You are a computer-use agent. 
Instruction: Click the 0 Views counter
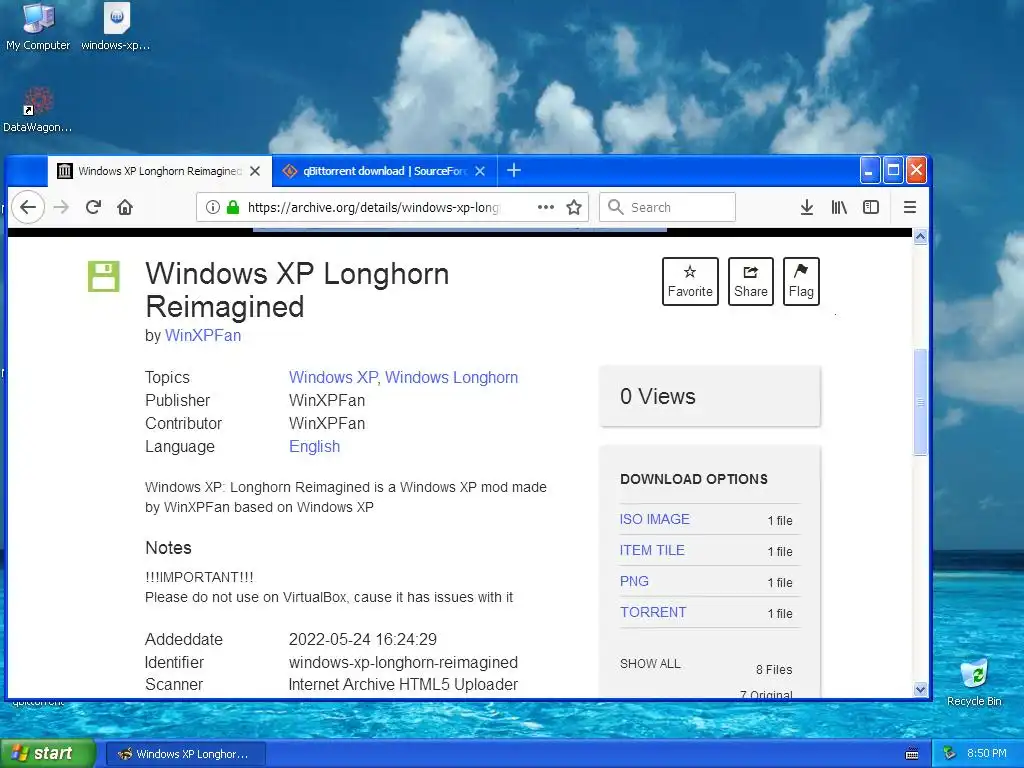click(658, 396)
